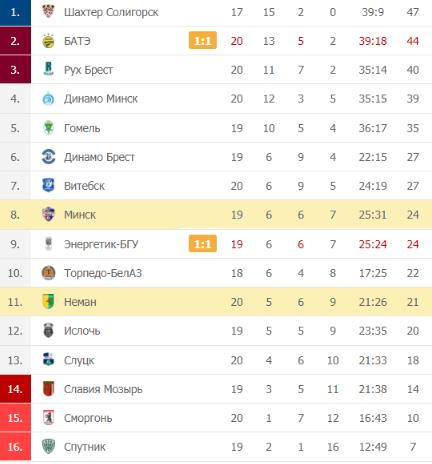Image resolution: width=432 pixels, height=464 pixels.
Task: Click the Рух Брест team emblem
Action: click(48, 69)
